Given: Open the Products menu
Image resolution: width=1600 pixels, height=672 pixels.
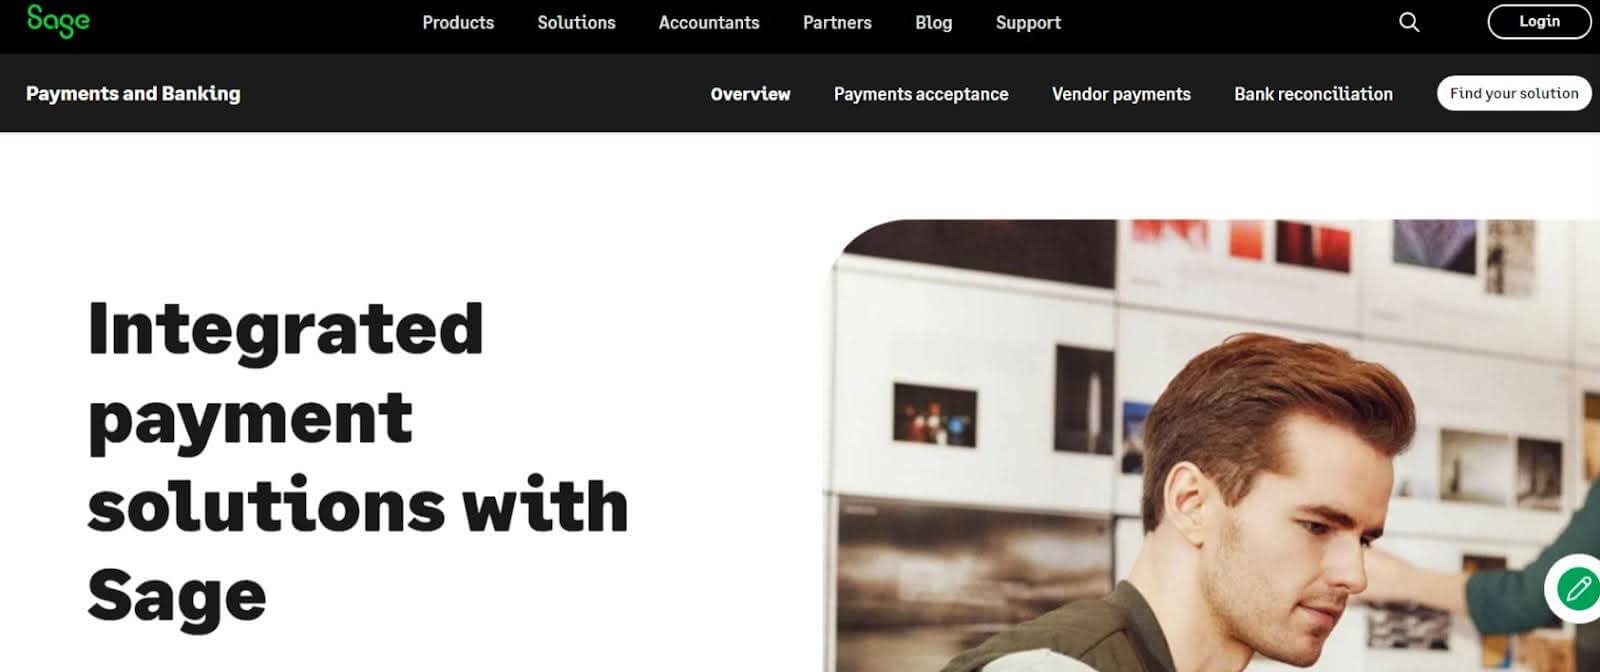Looking at the screenshot, I should tap(458, 22).
